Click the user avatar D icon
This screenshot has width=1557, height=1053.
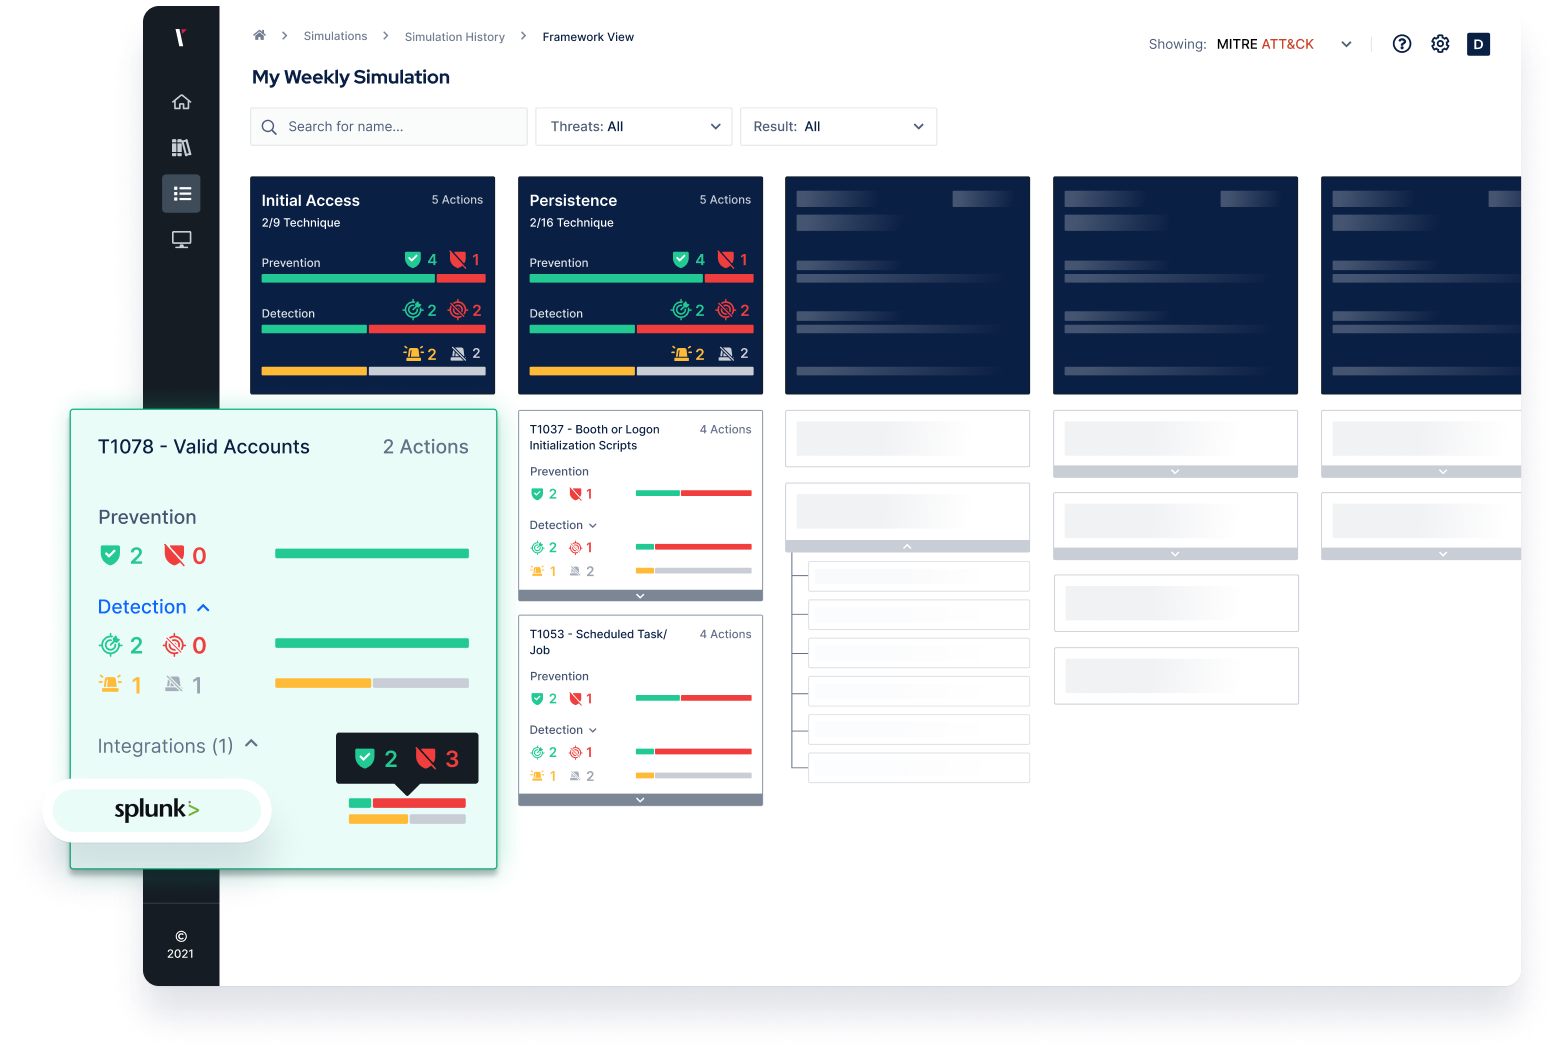pos(1478,44)
